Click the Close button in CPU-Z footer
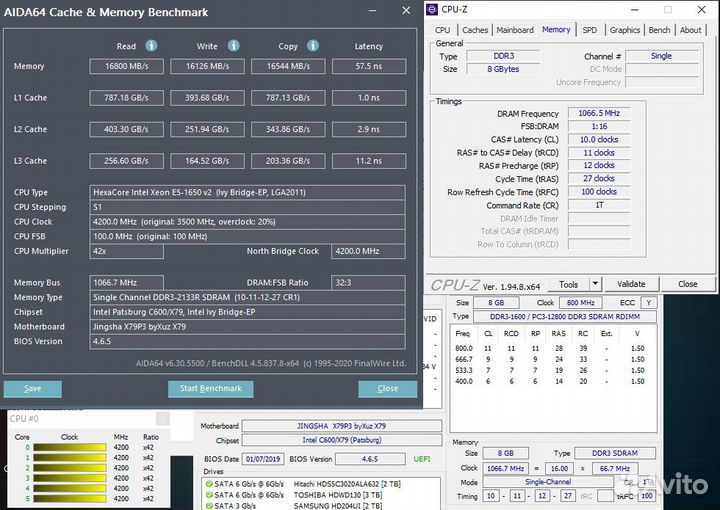Screen dimensions: 720x510 pyautogui.click(x=687, y=284)
